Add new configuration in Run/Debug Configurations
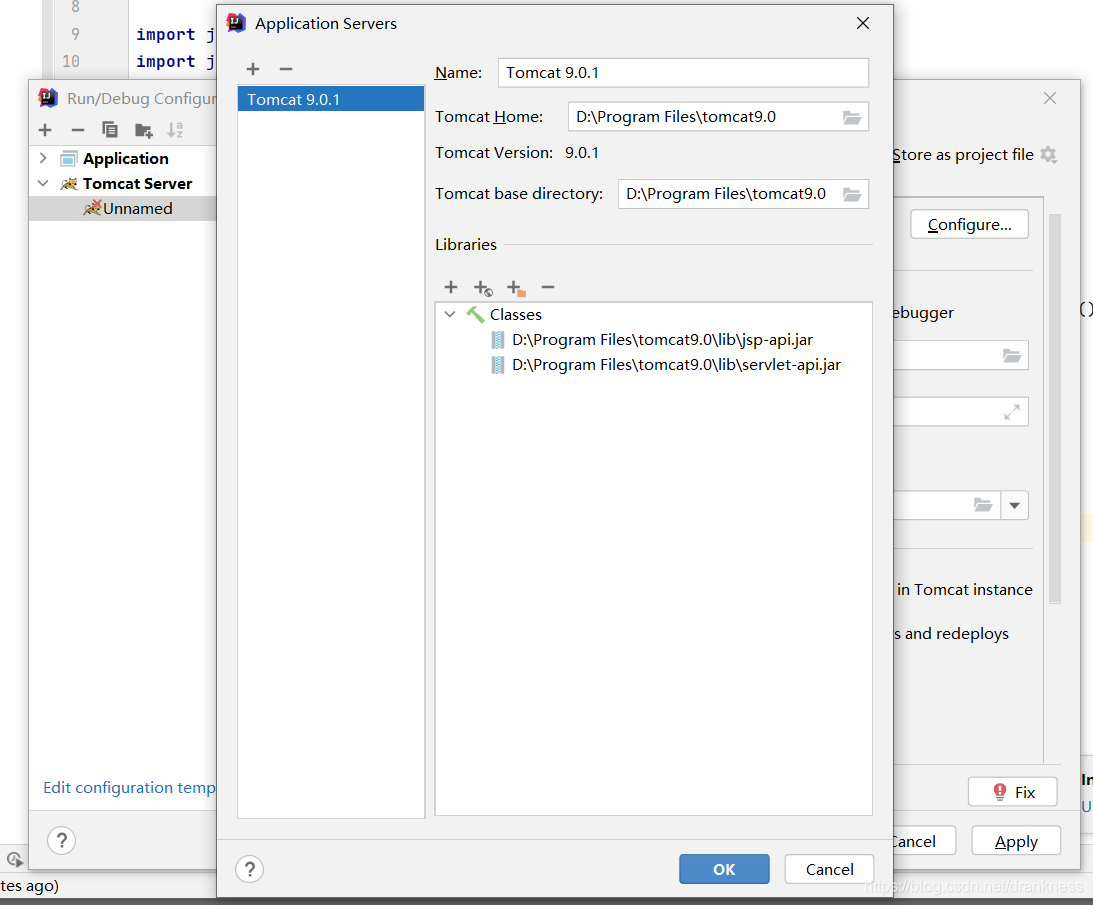1093x905 pixels. point(45,130)
